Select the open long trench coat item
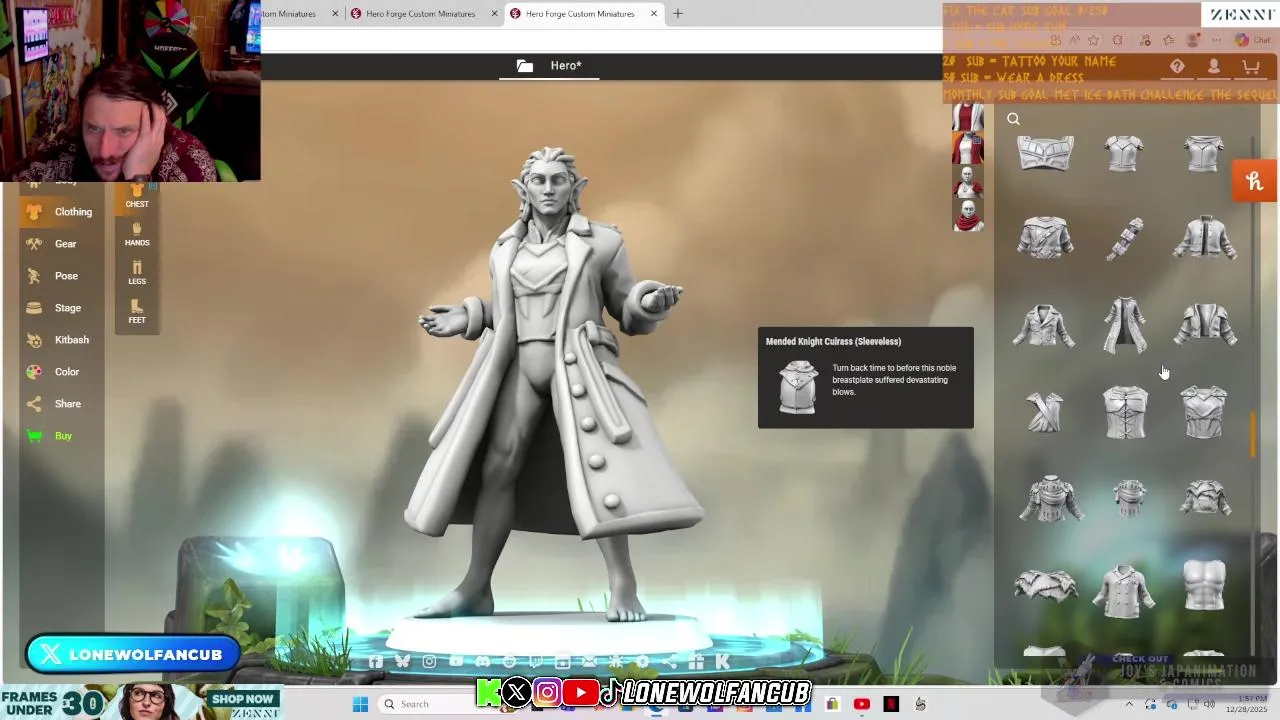 [1125, 325]
